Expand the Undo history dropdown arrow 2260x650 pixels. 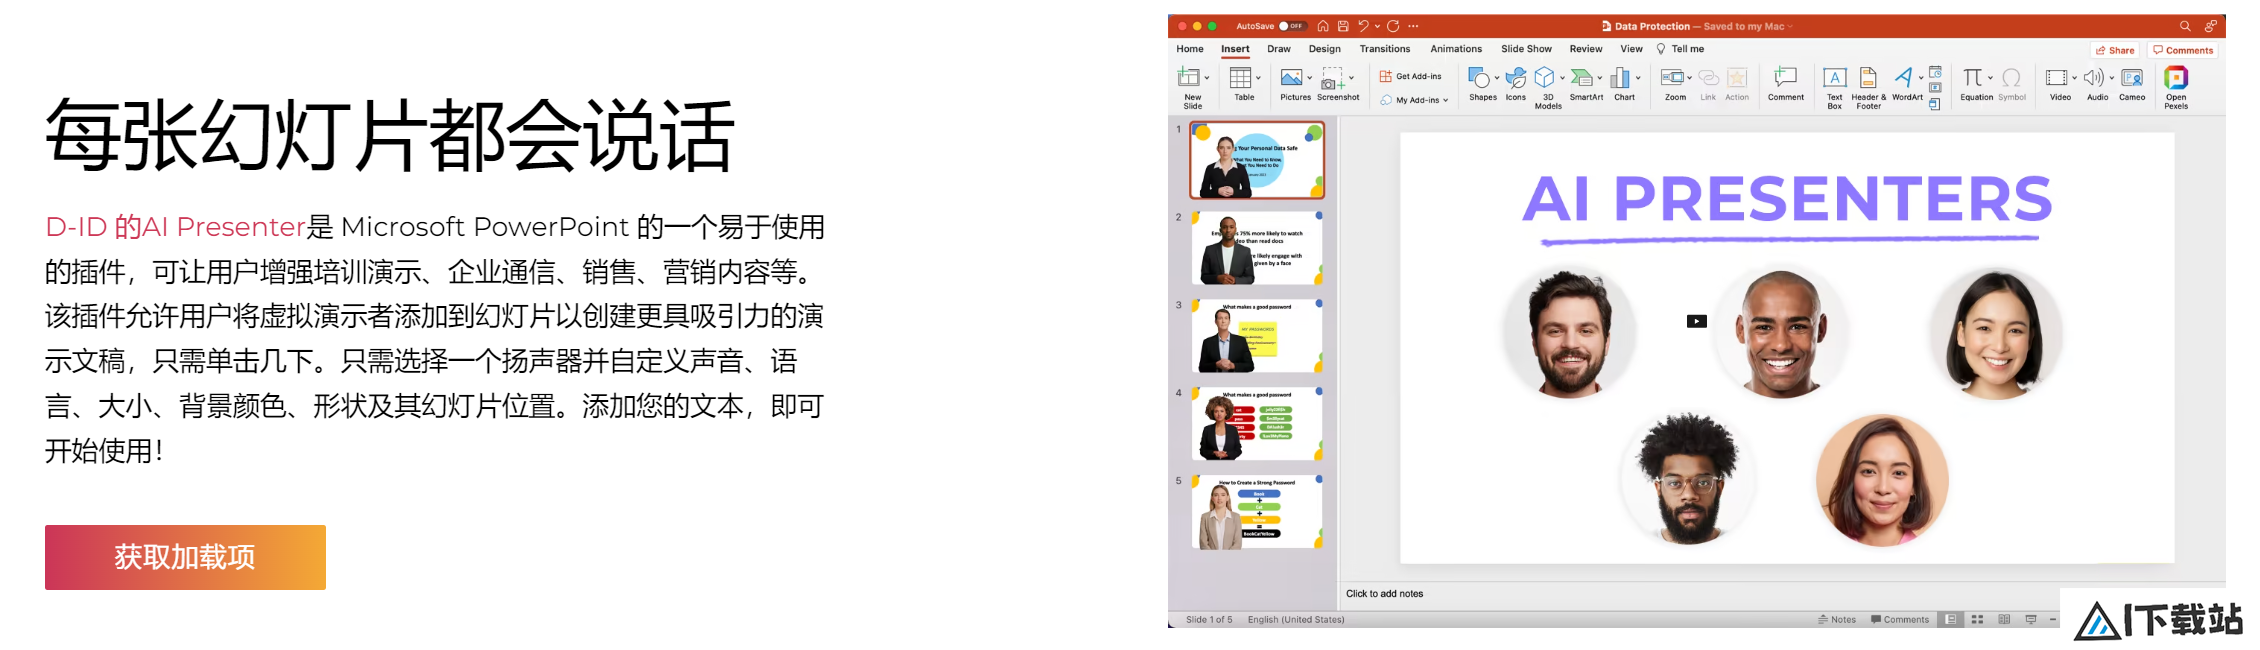tap(1377, 26)
